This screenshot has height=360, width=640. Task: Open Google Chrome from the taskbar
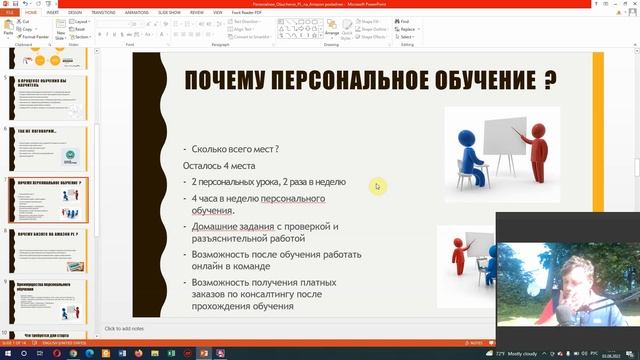pos(73,353)
